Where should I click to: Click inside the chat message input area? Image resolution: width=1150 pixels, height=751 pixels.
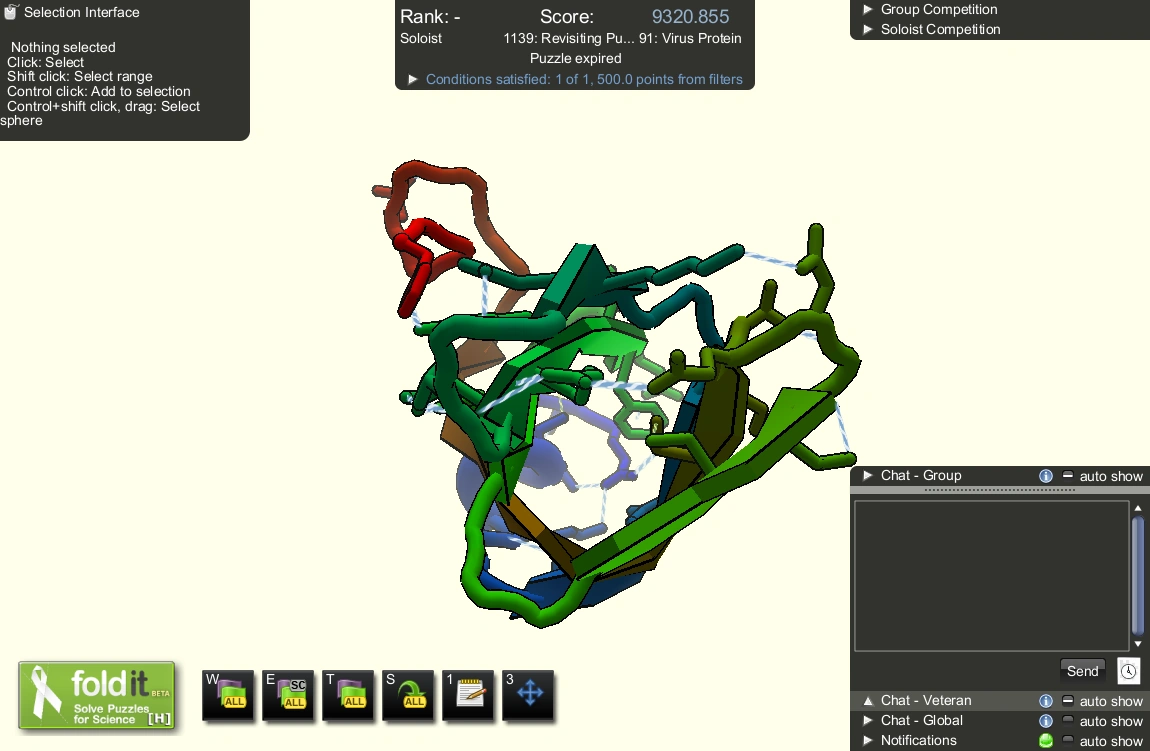(990, 575)
